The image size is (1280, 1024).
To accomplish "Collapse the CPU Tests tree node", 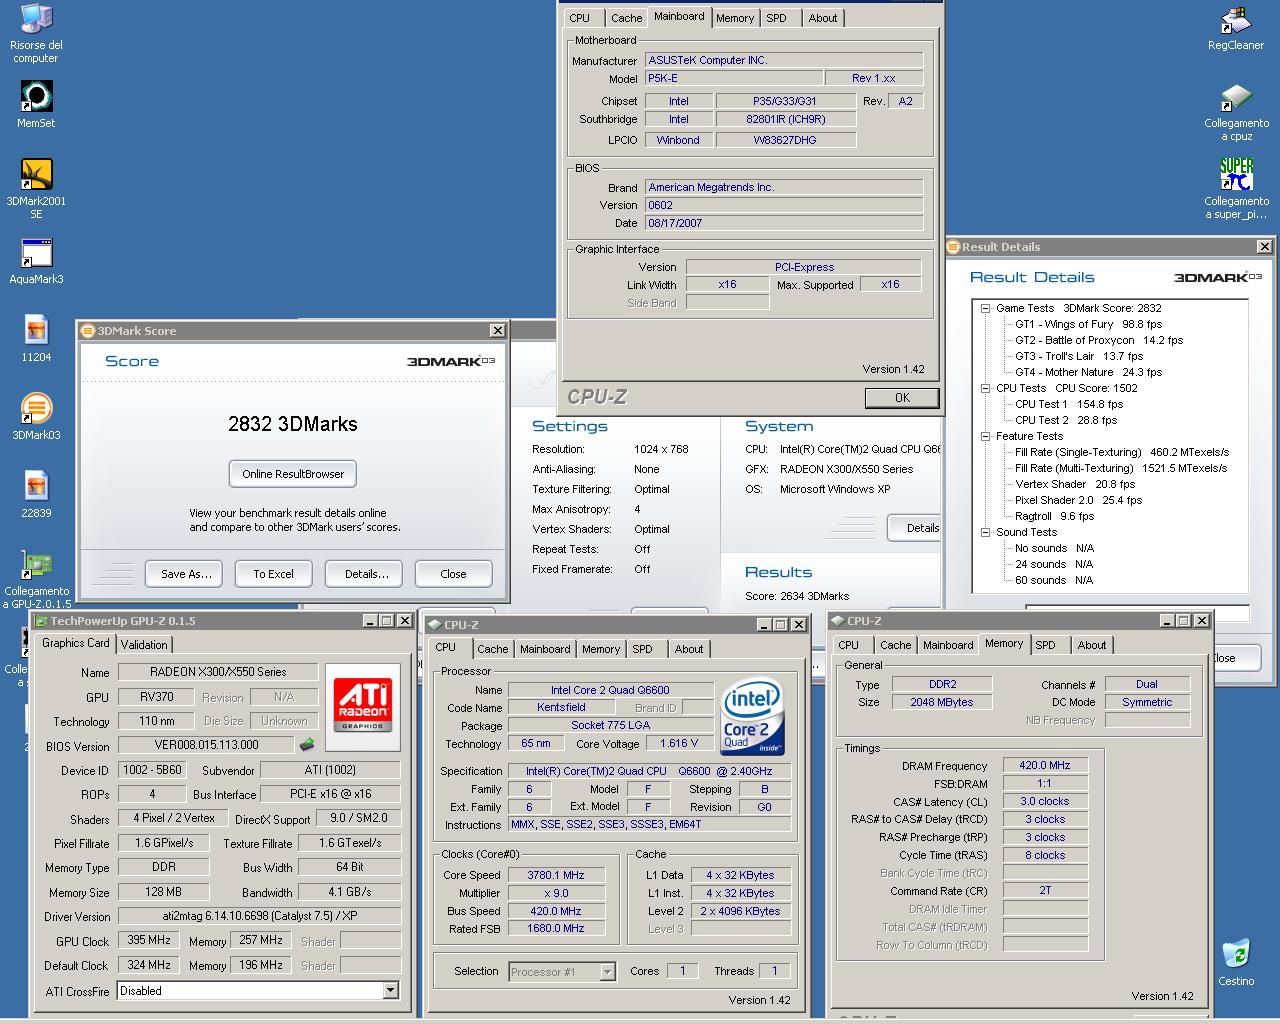I will click(985, 388).
